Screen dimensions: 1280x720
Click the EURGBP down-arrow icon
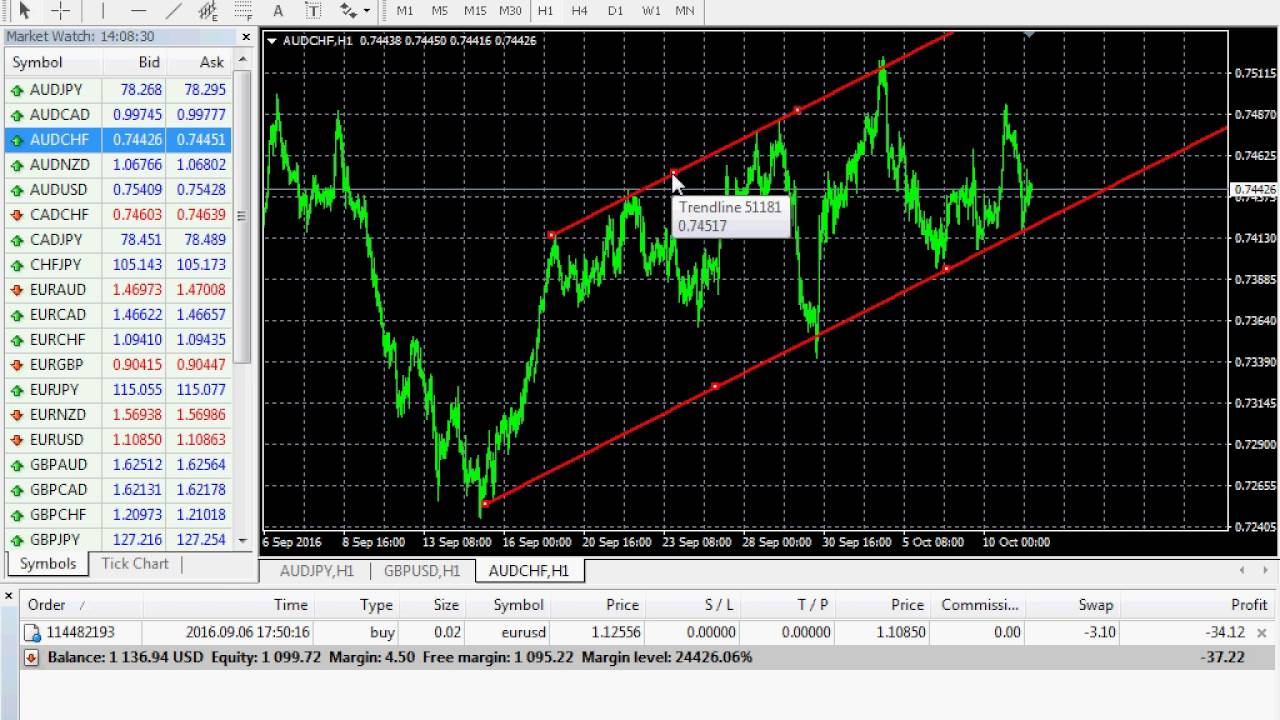(x=17, y=365)
